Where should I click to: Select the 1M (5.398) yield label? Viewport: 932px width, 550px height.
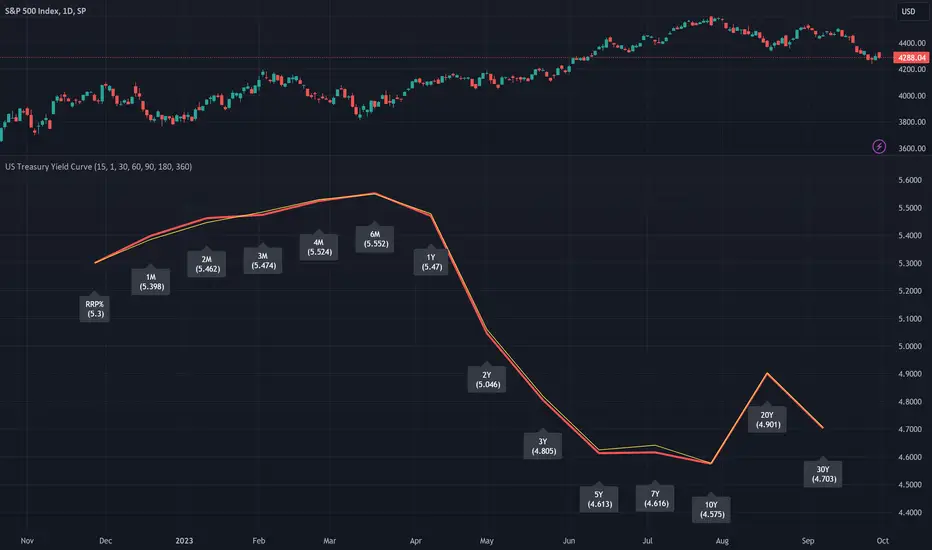coord(151,281)
